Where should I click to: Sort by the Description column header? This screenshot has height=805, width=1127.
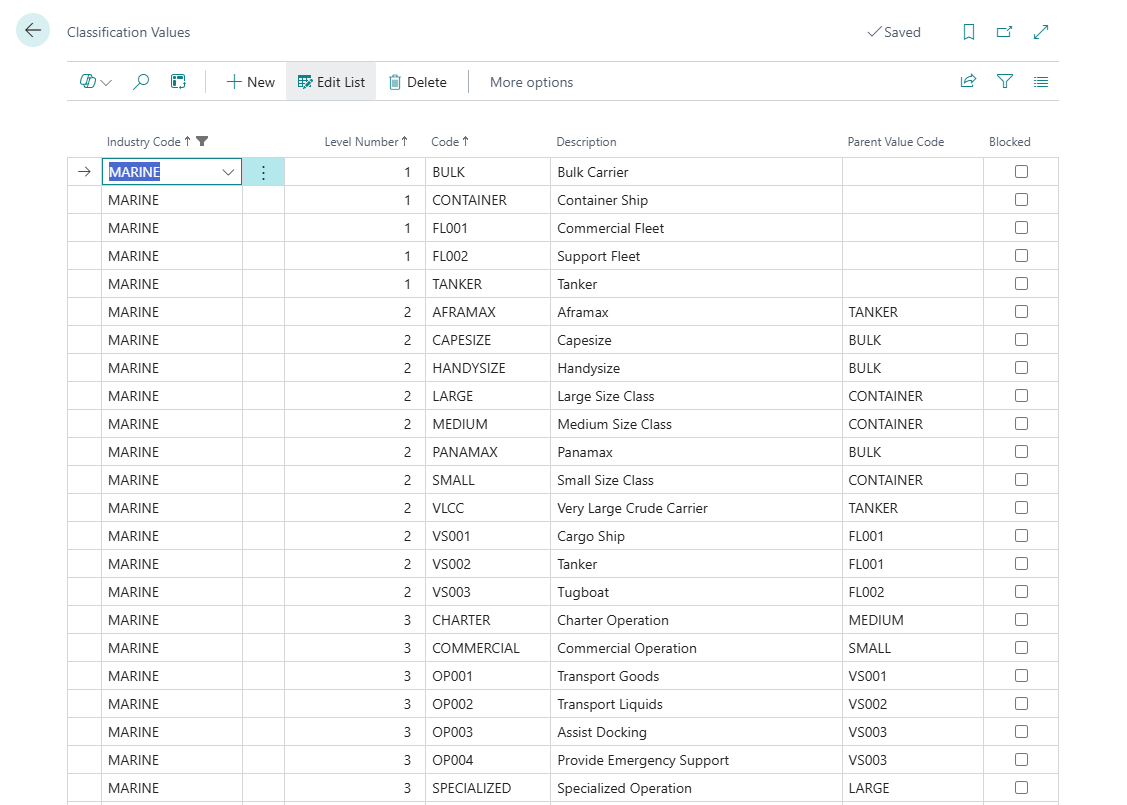[x=586, y=142]
